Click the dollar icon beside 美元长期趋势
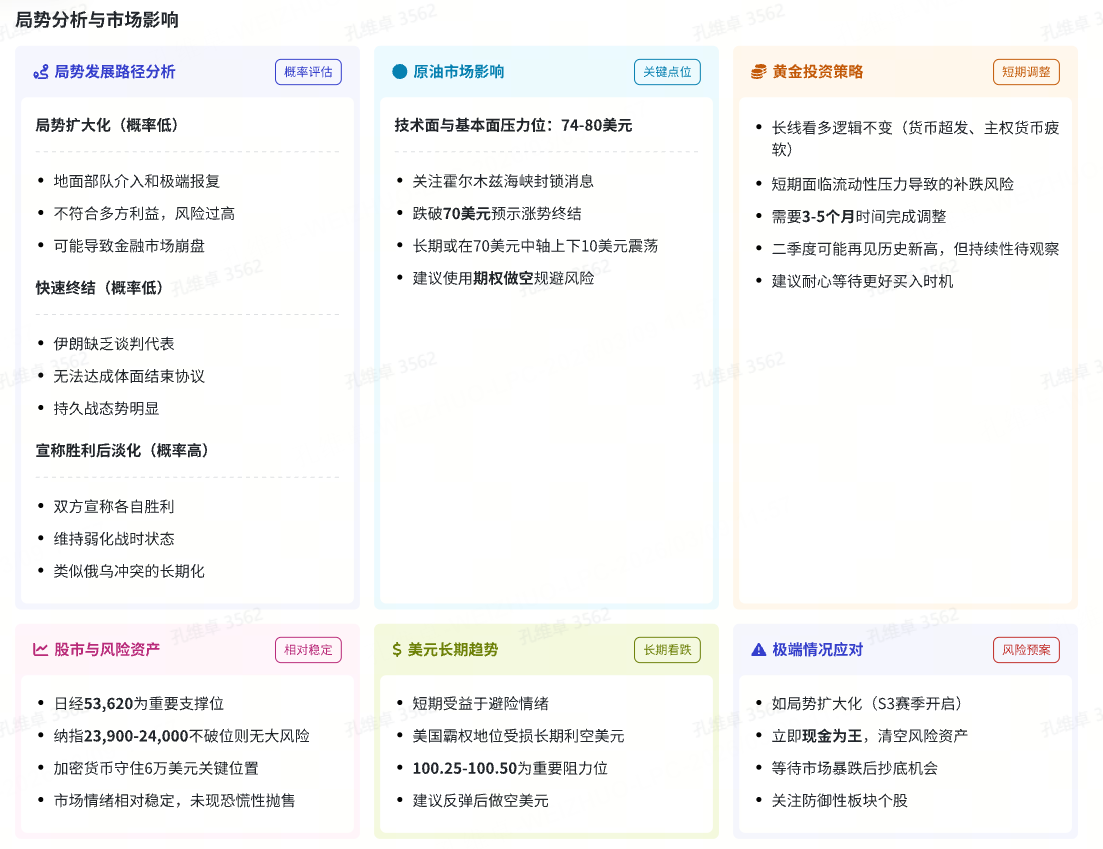This screenshot has height=849, width=1103. pos(397,649)
